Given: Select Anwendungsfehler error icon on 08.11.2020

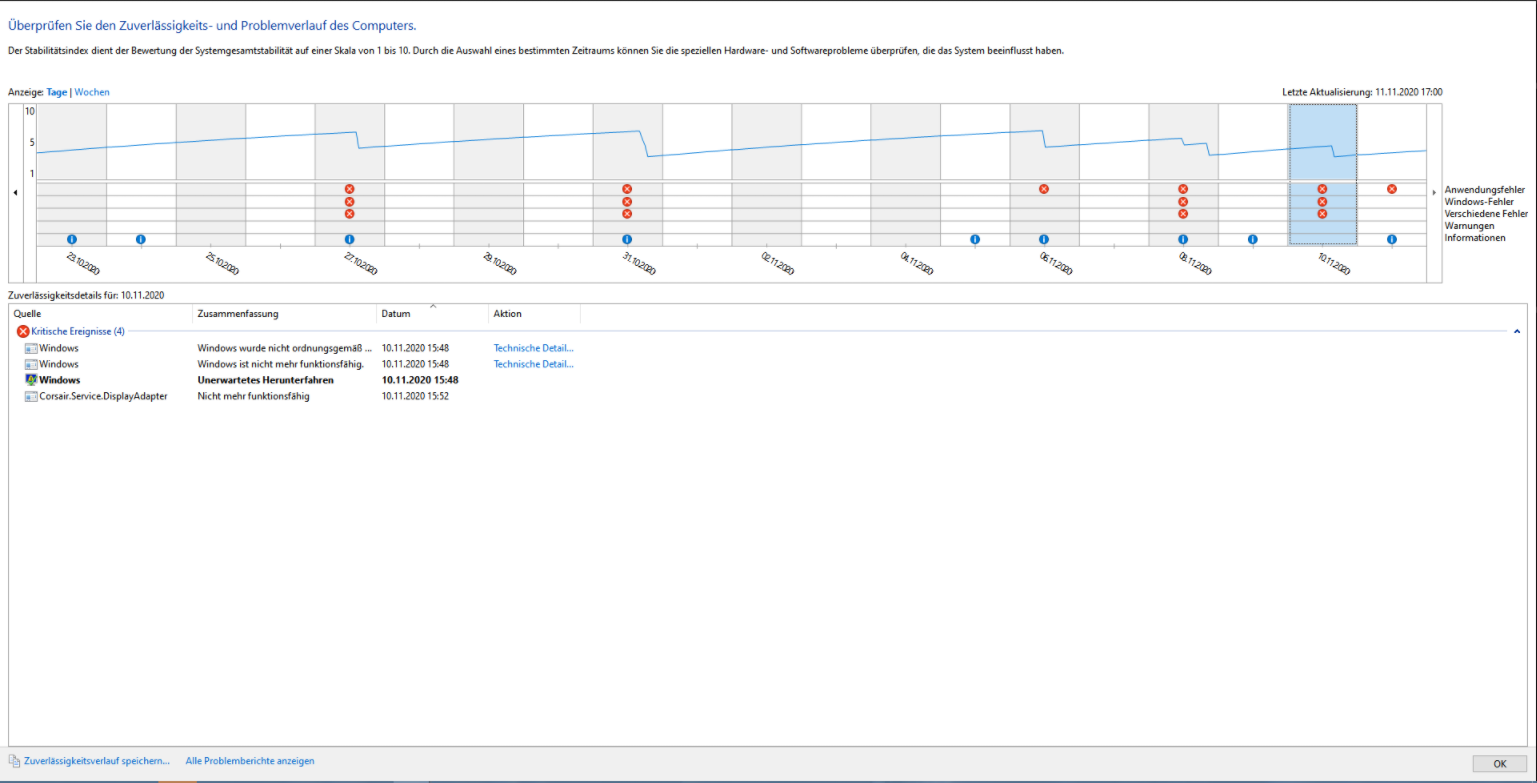Looking at the screenshot, I should (1183, 189).
